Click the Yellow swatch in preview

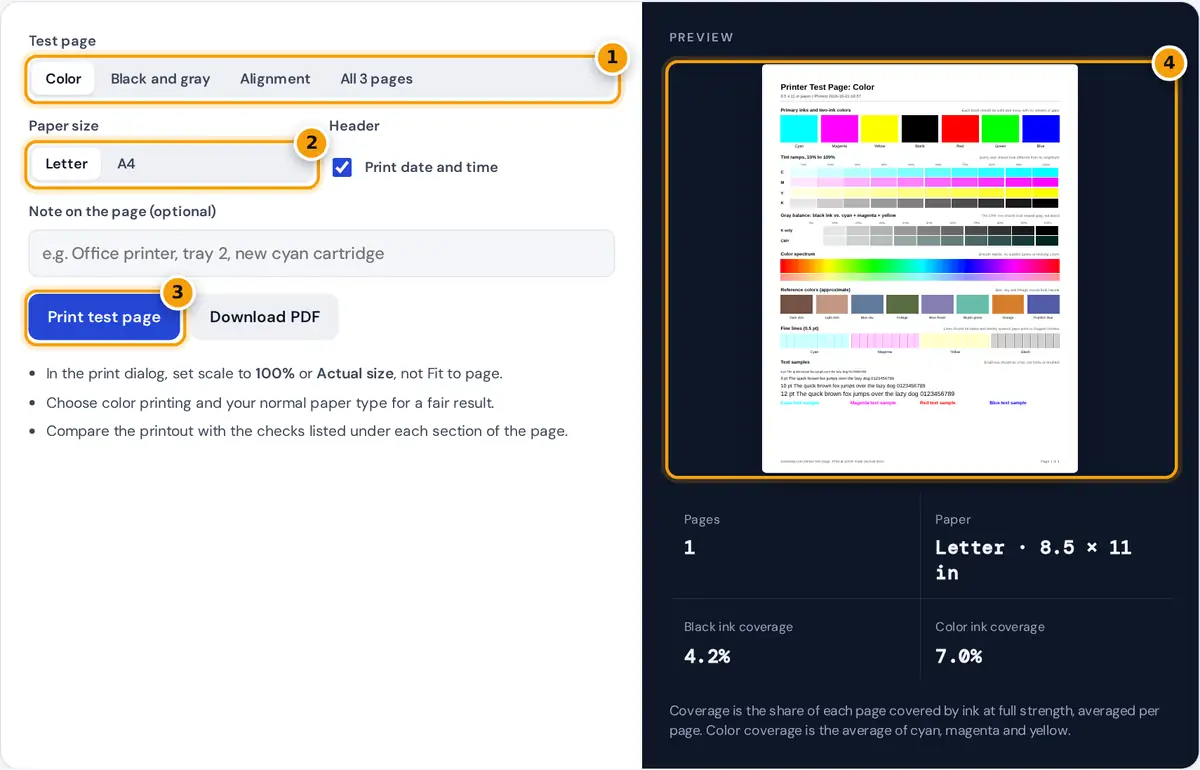point(879,129)
